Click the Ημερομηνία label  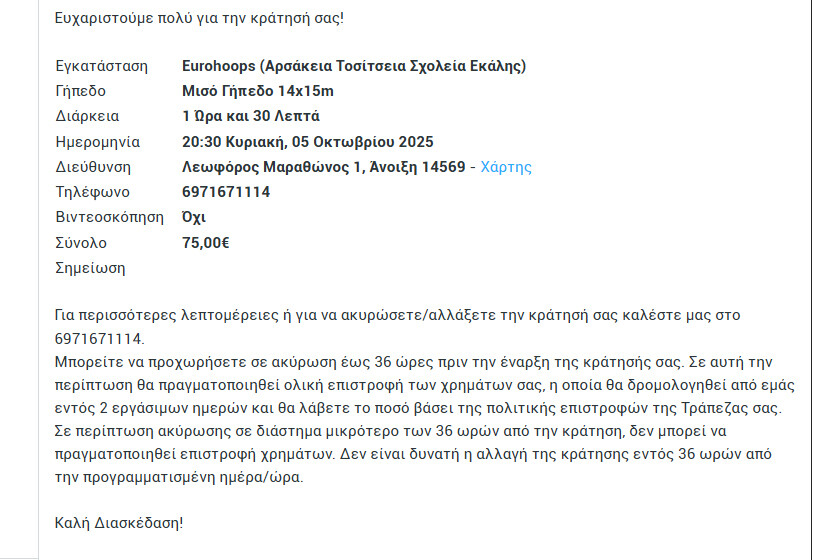click(98, 142)
